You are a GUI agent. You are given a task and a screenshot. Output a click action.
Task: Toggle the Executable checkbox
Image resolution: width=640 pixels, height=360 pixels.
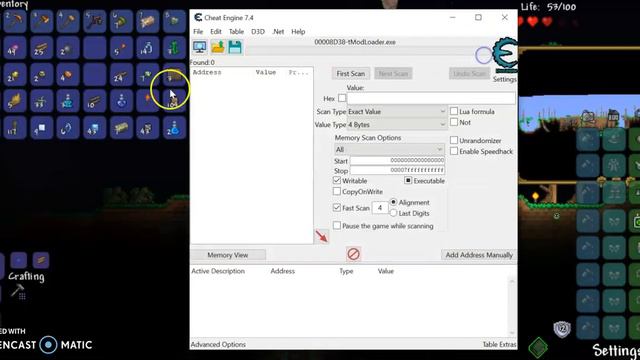pyautogui.click(x=408, y=180)
